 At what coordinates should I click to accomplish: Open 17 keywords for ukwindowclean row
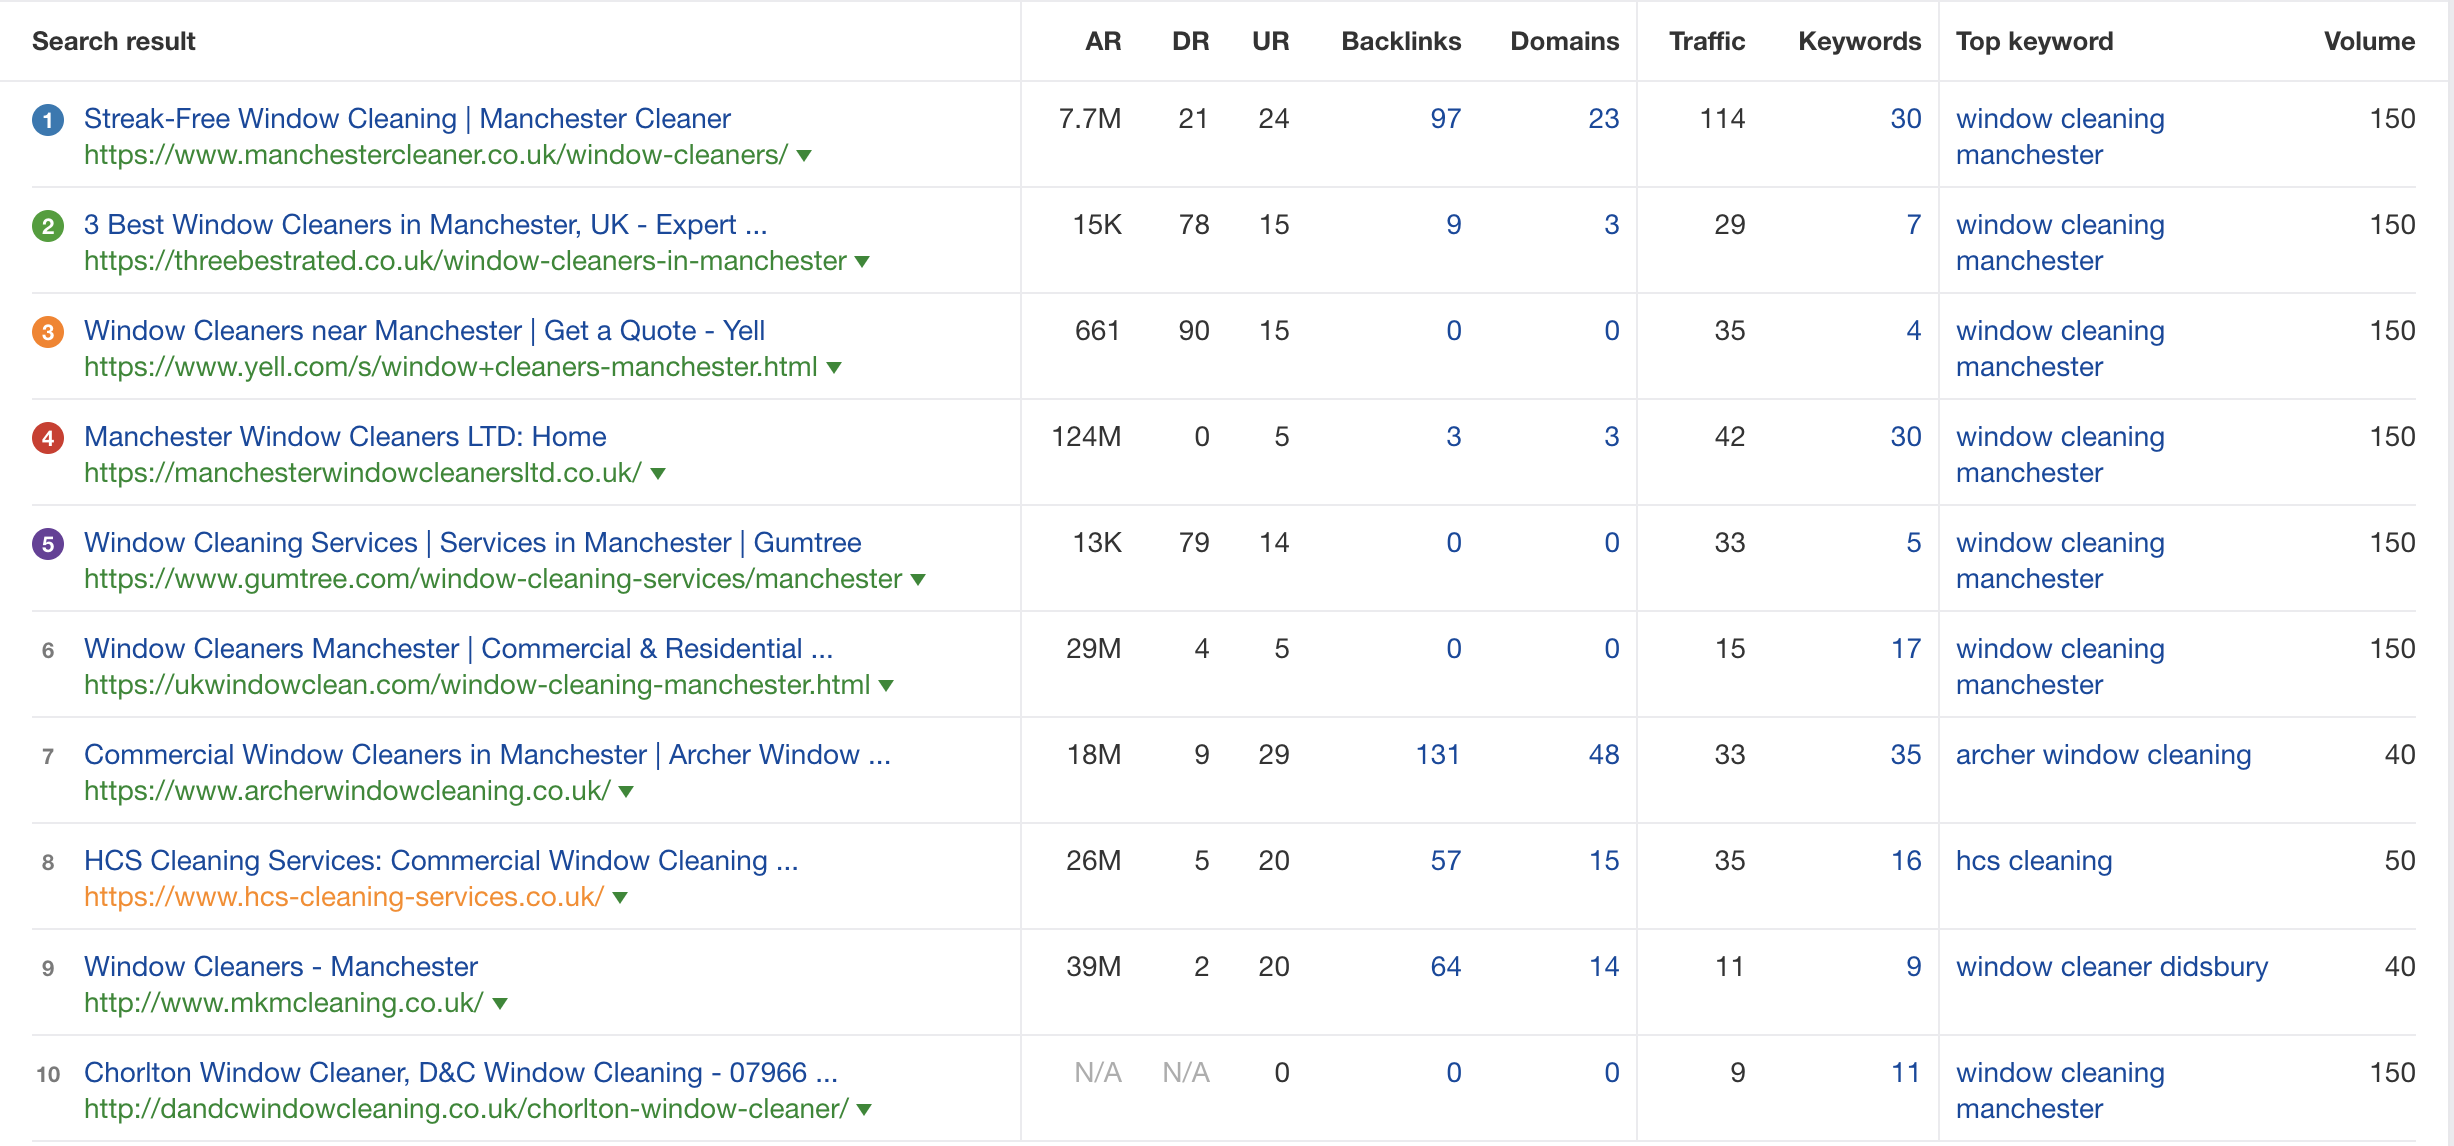(x=1905, y=648)
